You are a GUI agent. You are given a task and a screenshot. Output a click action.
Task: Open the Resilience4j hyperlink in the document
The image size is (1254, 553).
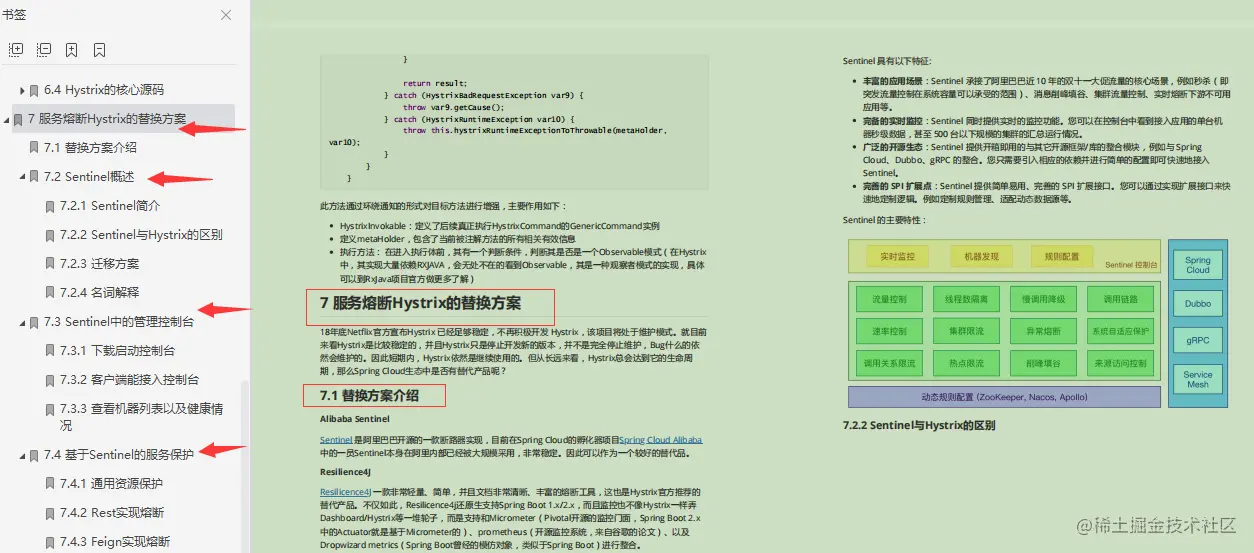pos(345,492)
